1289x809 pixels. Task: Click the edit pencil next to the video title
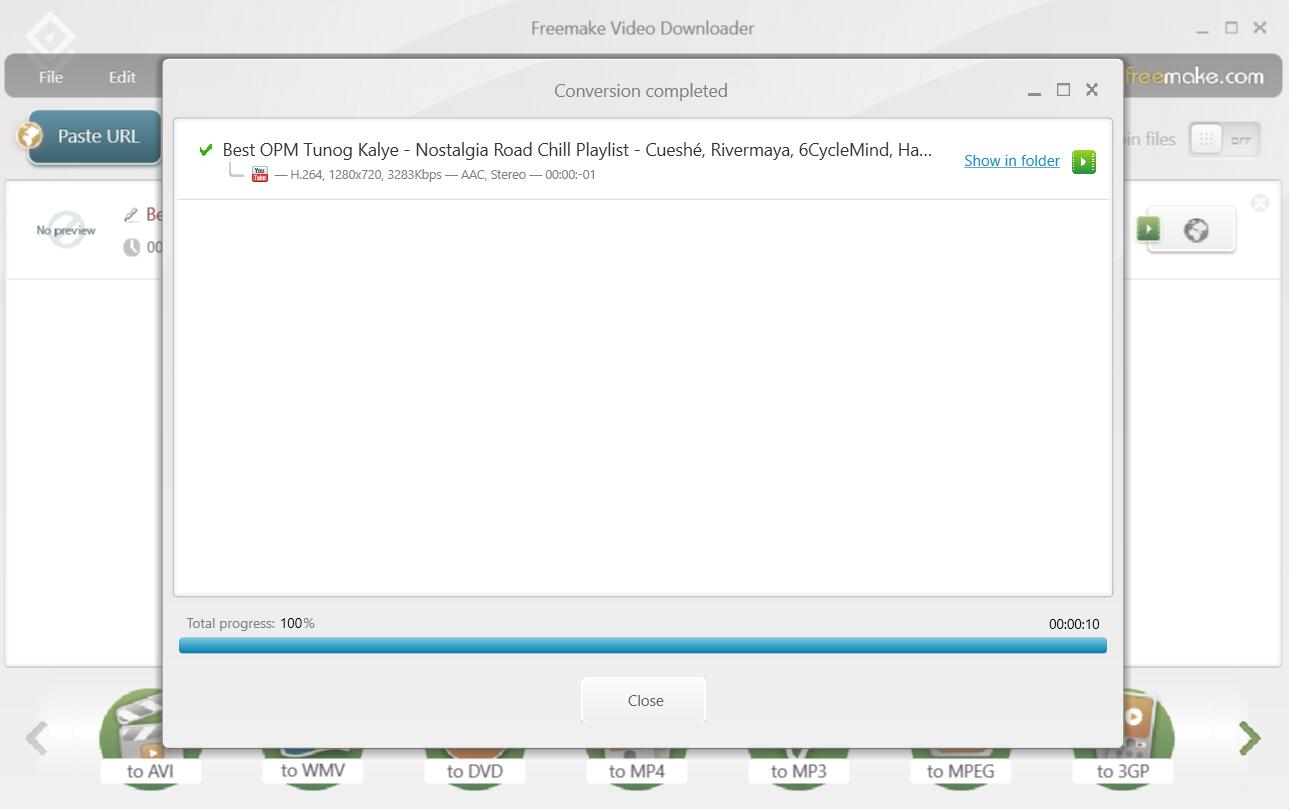(x=132, y=213)
